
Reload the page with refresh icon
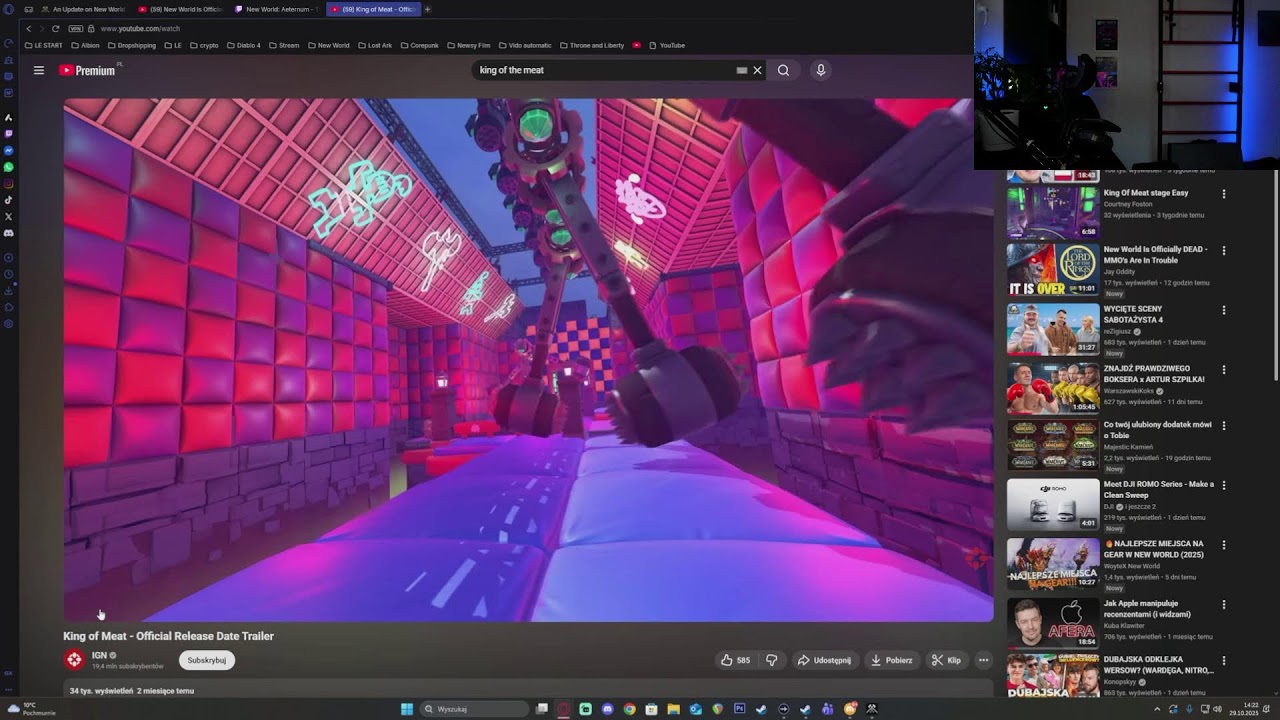(x=55, y=29)
